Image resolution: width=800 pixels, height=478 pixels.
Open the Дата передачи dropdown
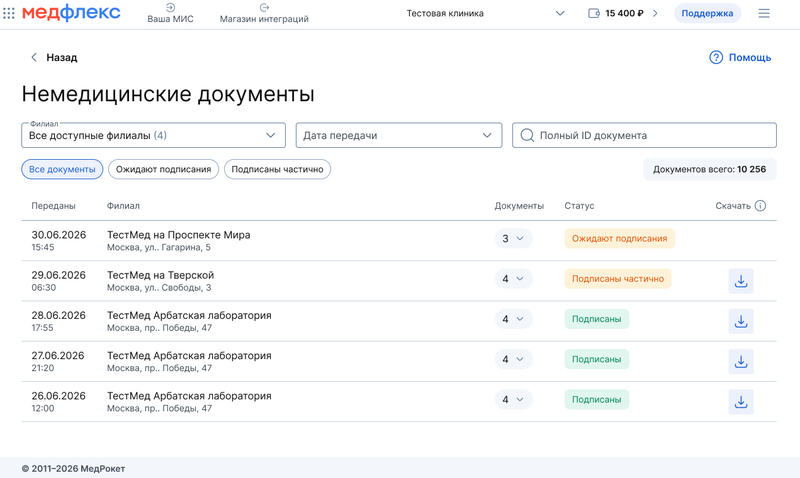(x=399, y=135)
